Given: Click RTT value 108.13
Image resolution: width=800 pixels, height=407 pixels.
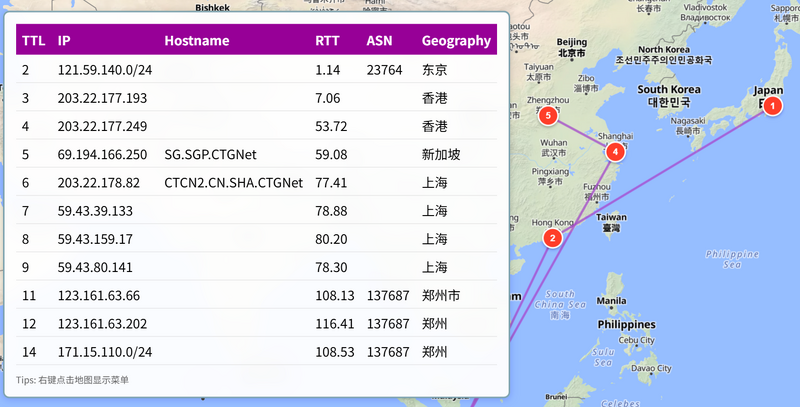Looking at the screenshot, I should point(335,295).
